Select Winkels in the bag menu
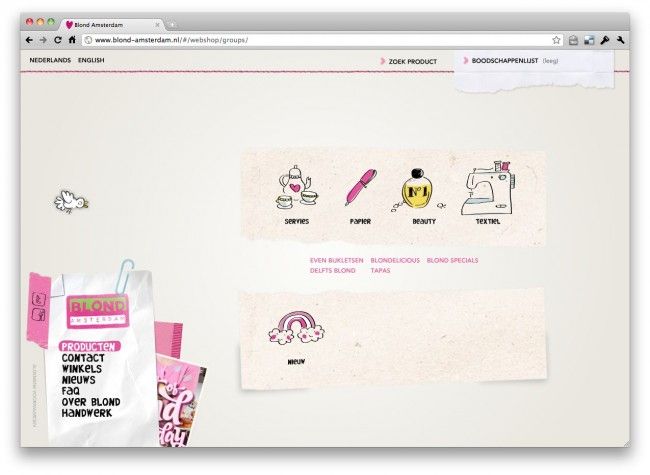 [x=82, y=368]
